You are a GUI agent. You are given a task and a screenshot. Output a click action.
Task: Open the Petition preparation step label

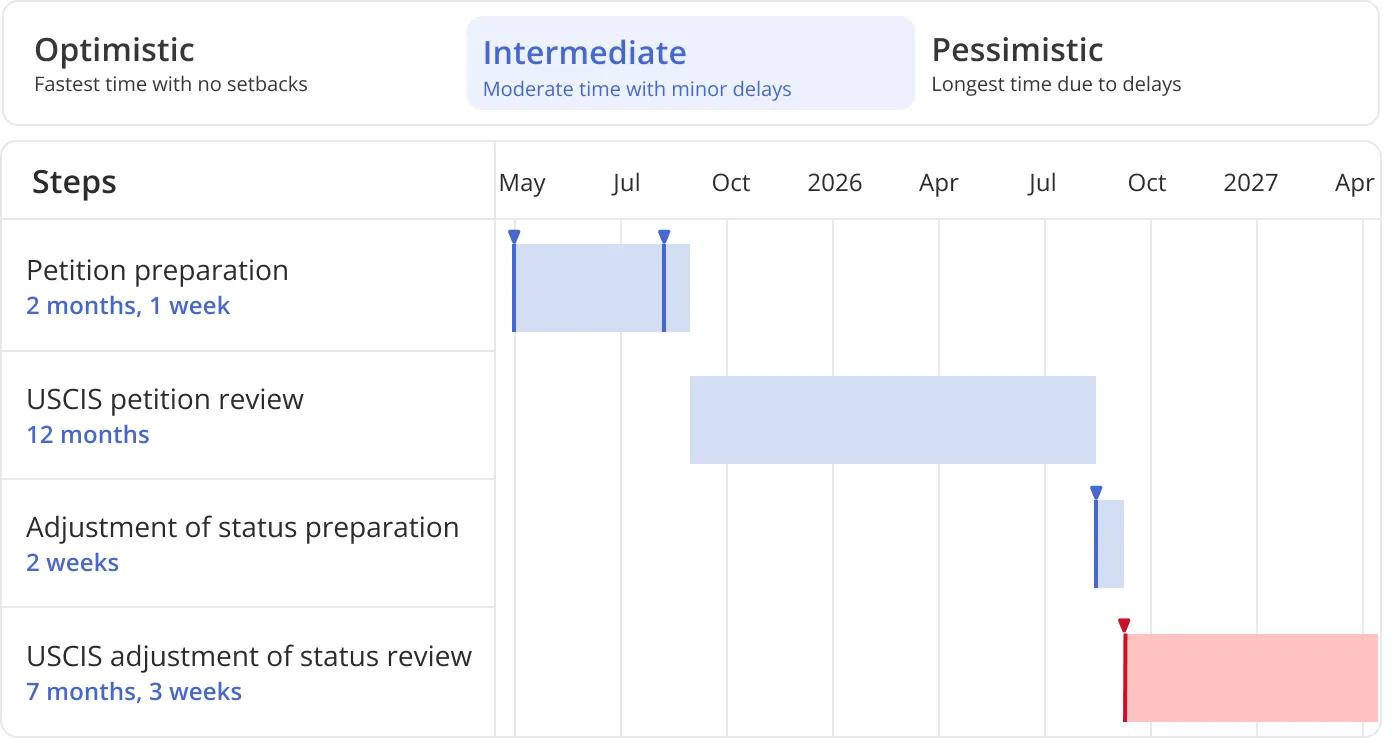(157, 271)
